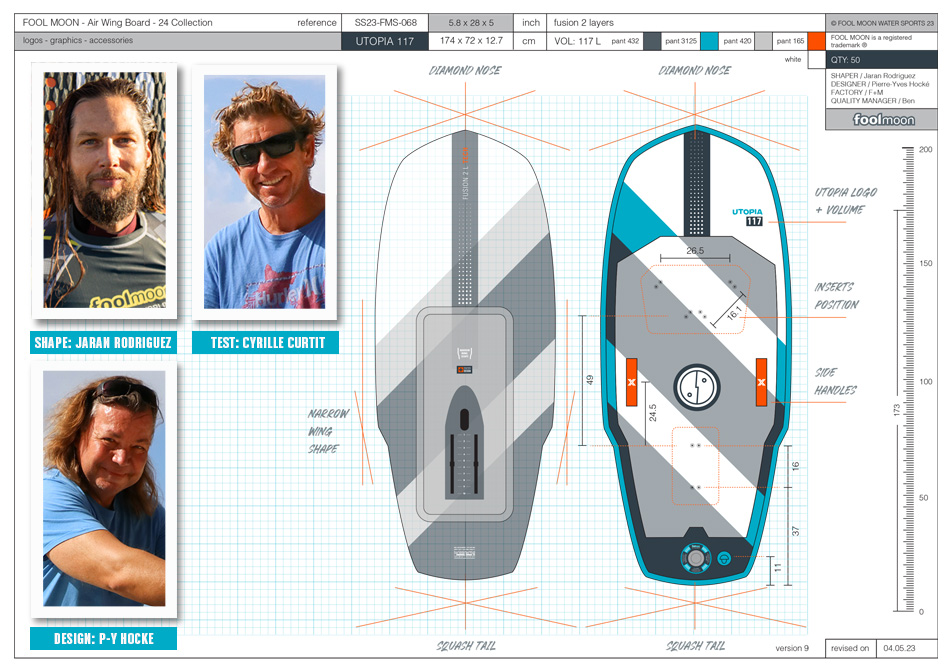Select the 'SHAPER / Jaran Rodriguez' credit line
951x670 pixels.
(873, 76)
